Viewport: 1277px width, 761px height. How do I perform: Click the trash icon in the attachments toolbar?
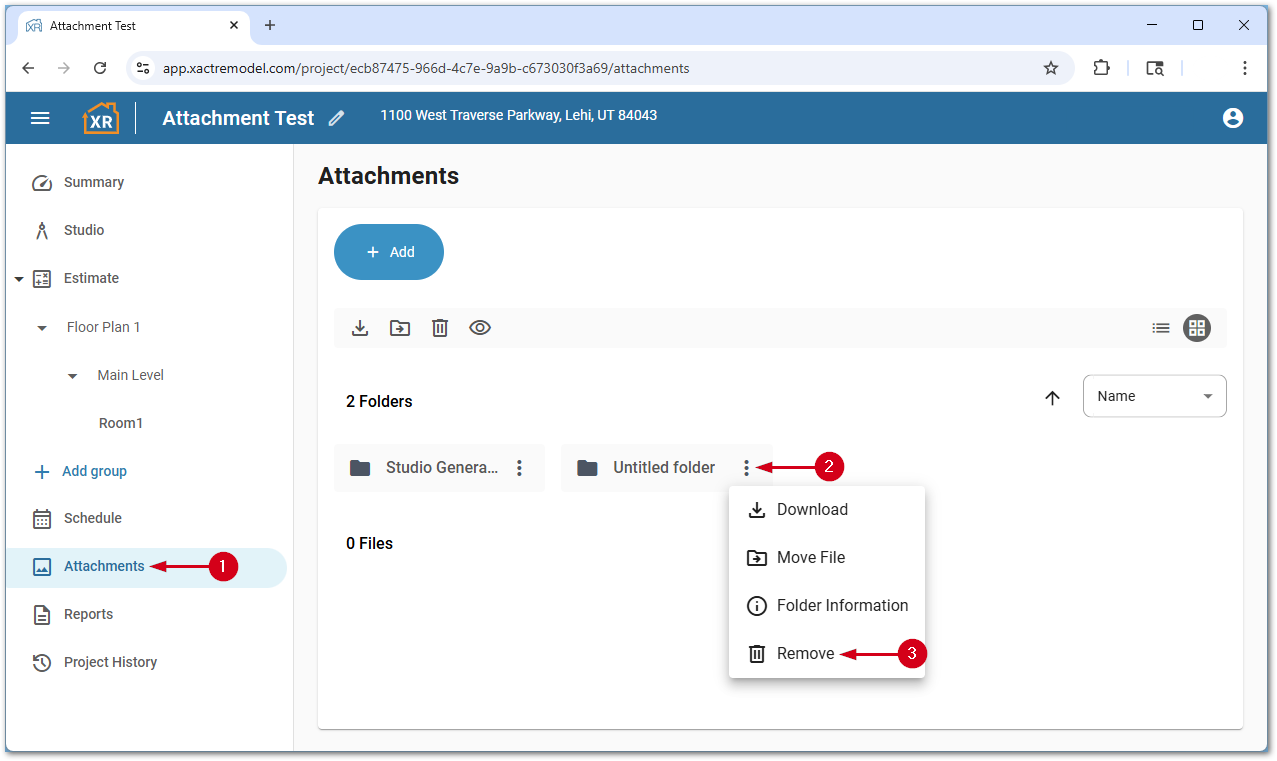click(x=440, y=328)
